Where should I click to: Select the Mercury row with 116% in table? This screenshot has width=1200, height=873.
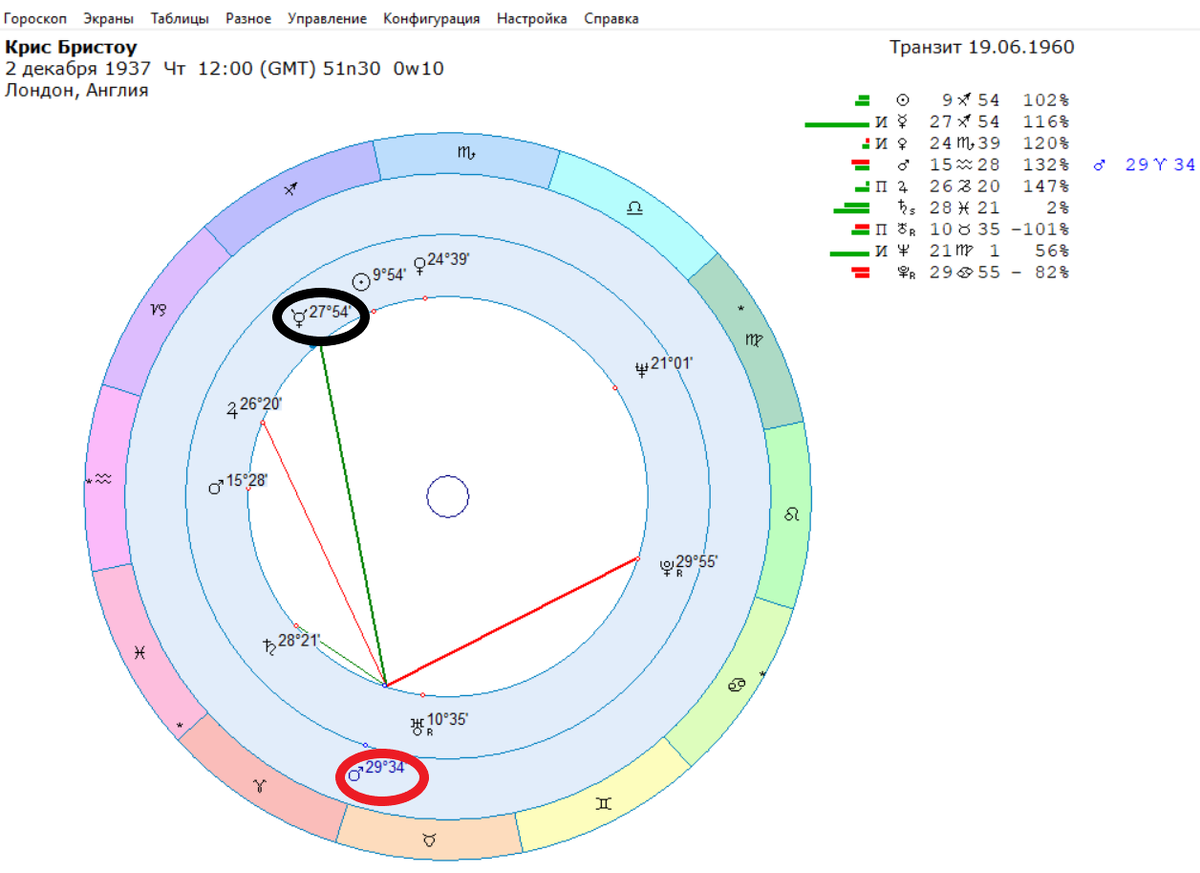(938, 122)
